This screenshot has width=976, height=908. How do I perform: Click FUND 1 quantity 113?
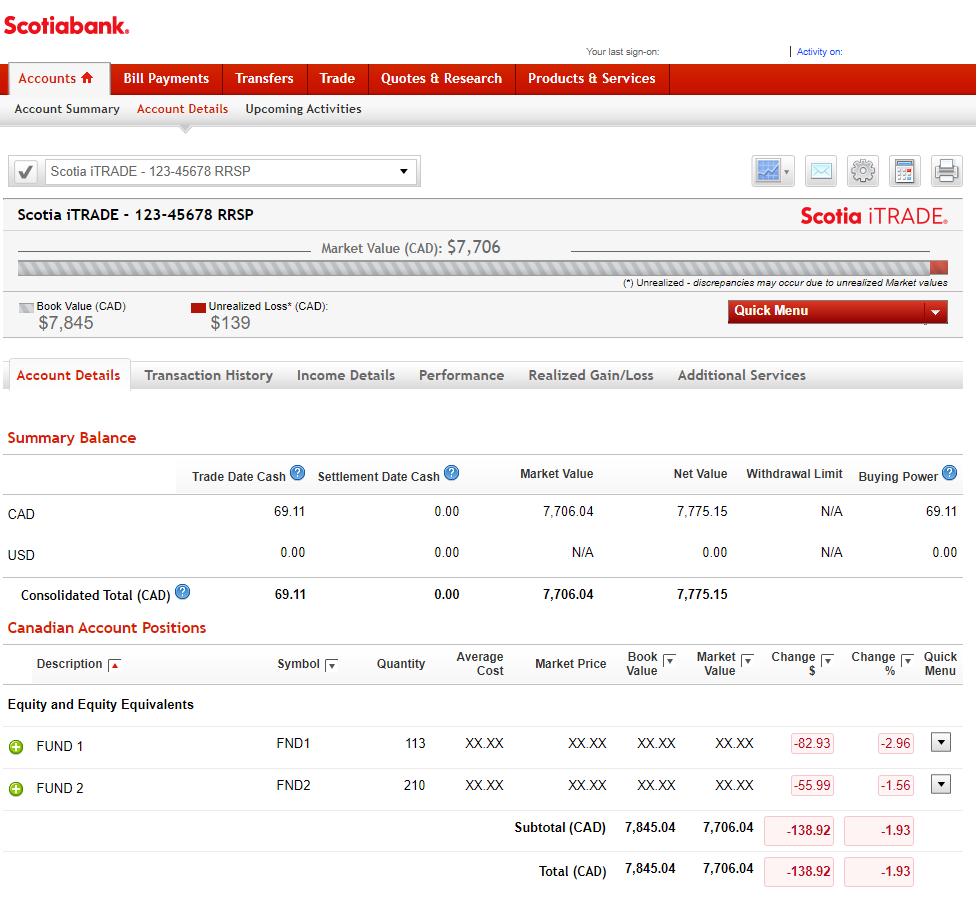tap(415, 743)
